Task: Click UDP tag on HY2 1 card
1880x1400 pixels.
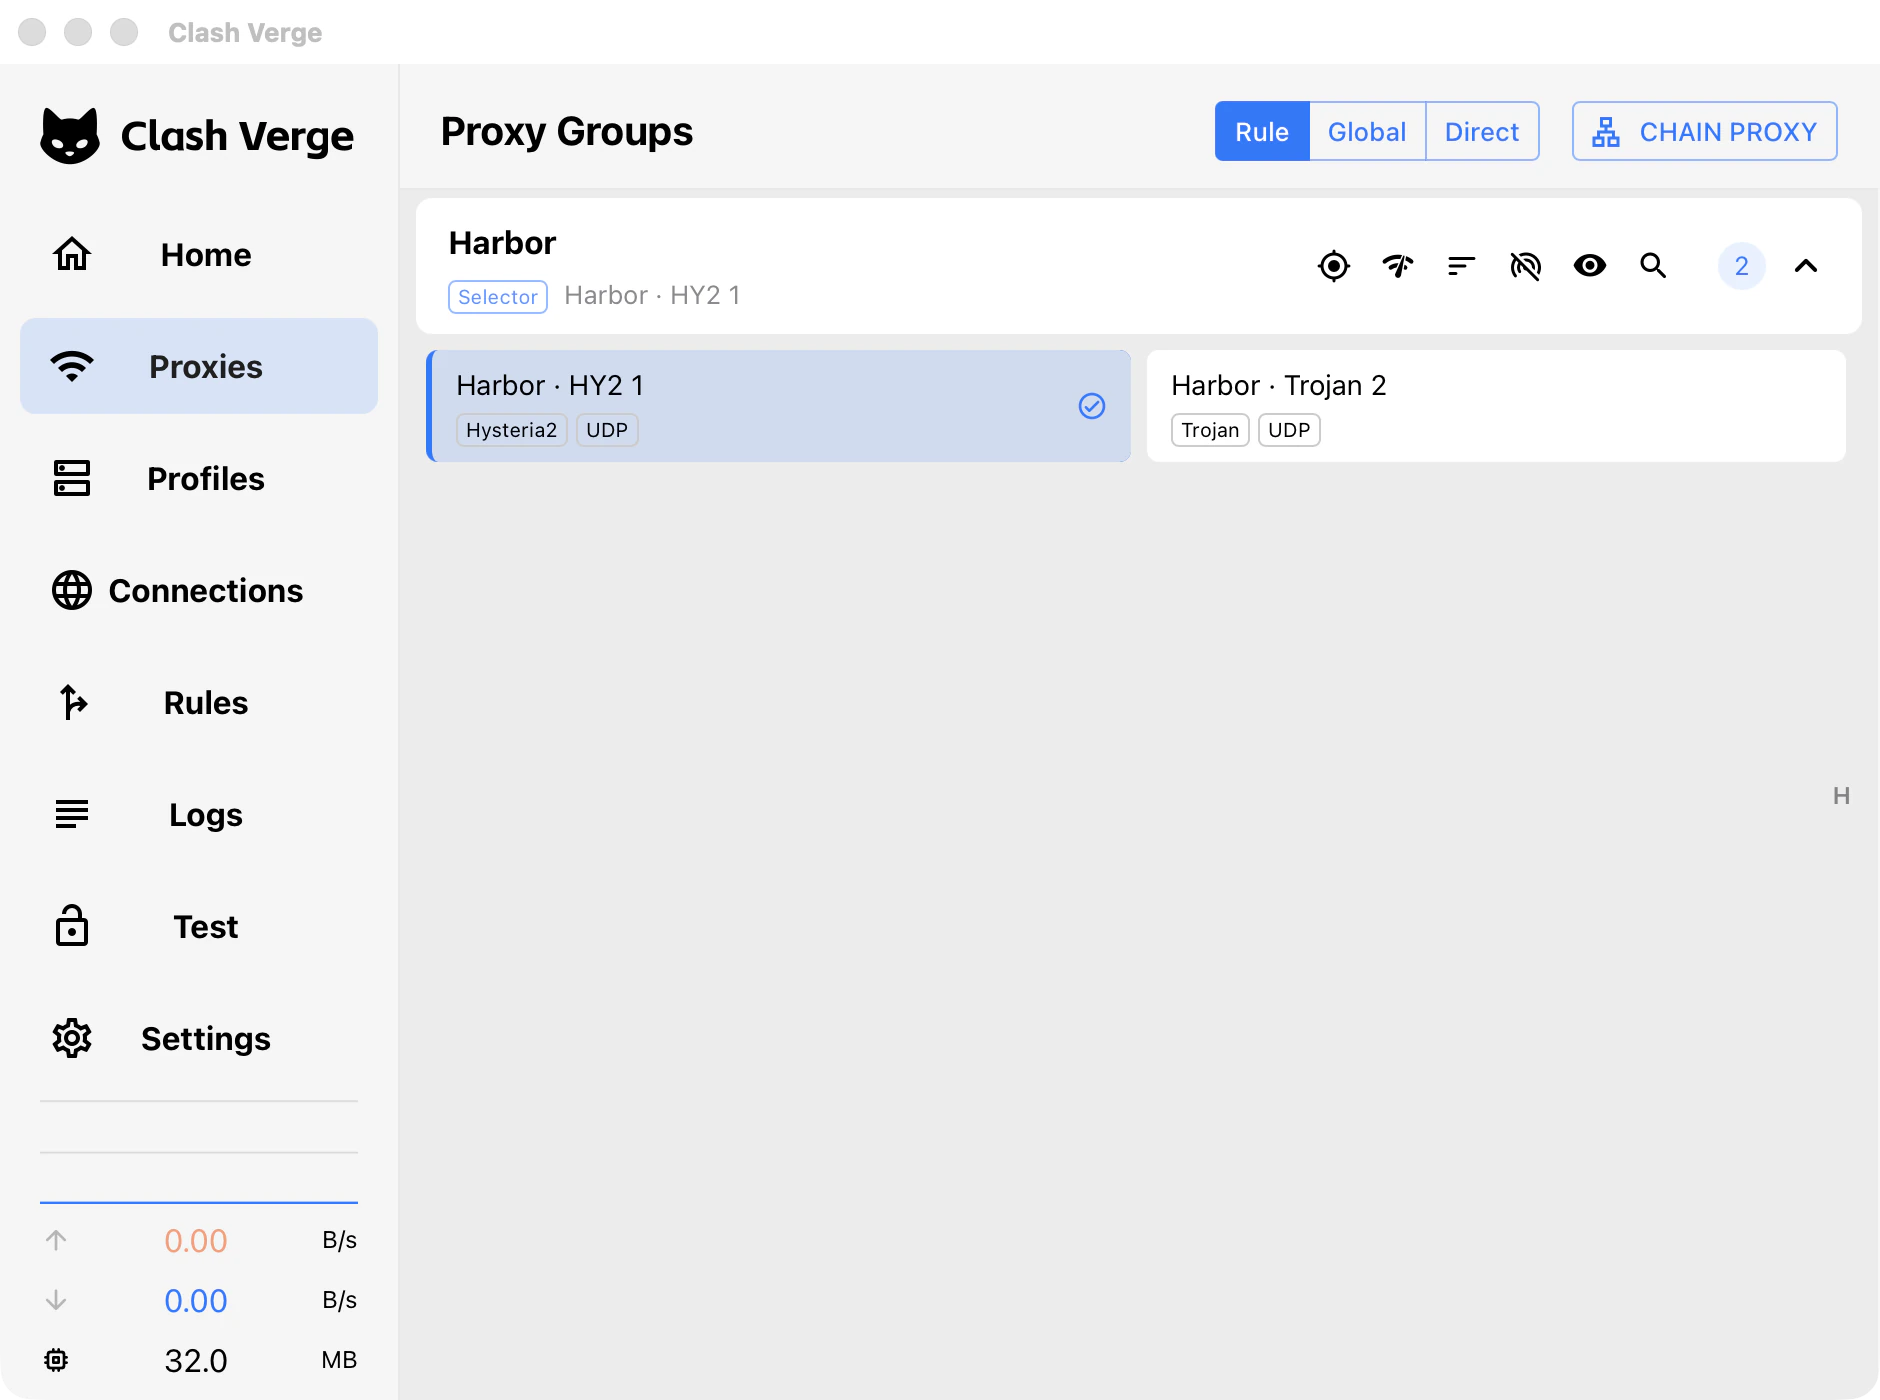Action: (607, 430)
